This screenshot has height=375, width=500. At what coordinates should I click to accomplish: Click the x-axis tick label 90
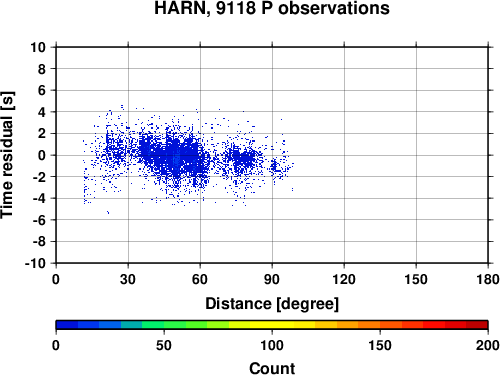pyautogui.click(x=272, y=279)
